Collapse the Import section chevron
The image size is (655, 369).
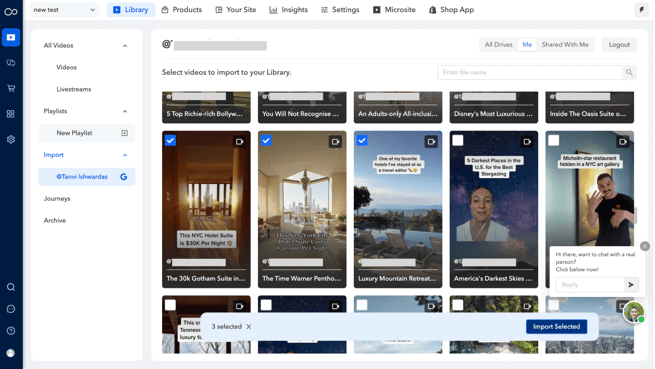(x=125, y=155)
